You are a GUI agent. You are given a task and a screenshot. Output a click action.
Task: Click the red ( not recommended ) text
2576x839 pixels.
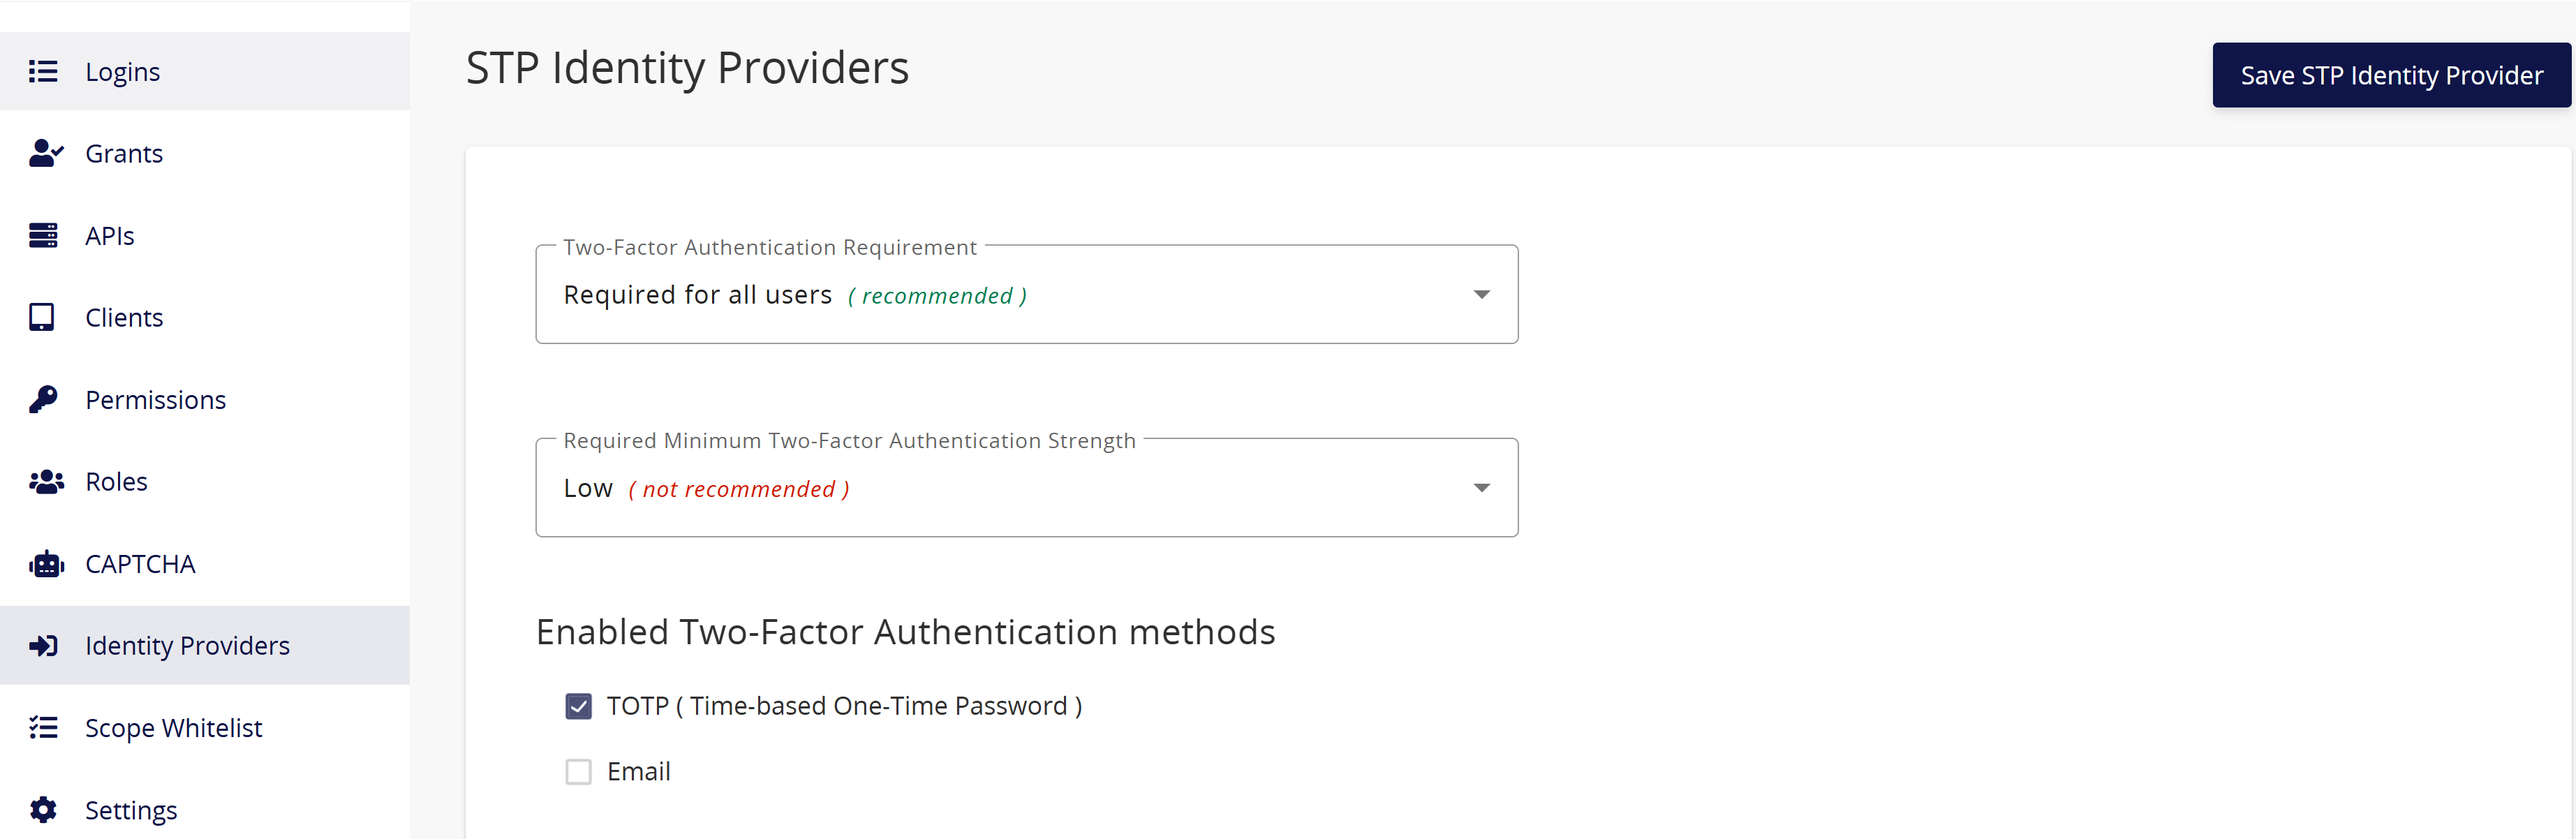(739, 489)
